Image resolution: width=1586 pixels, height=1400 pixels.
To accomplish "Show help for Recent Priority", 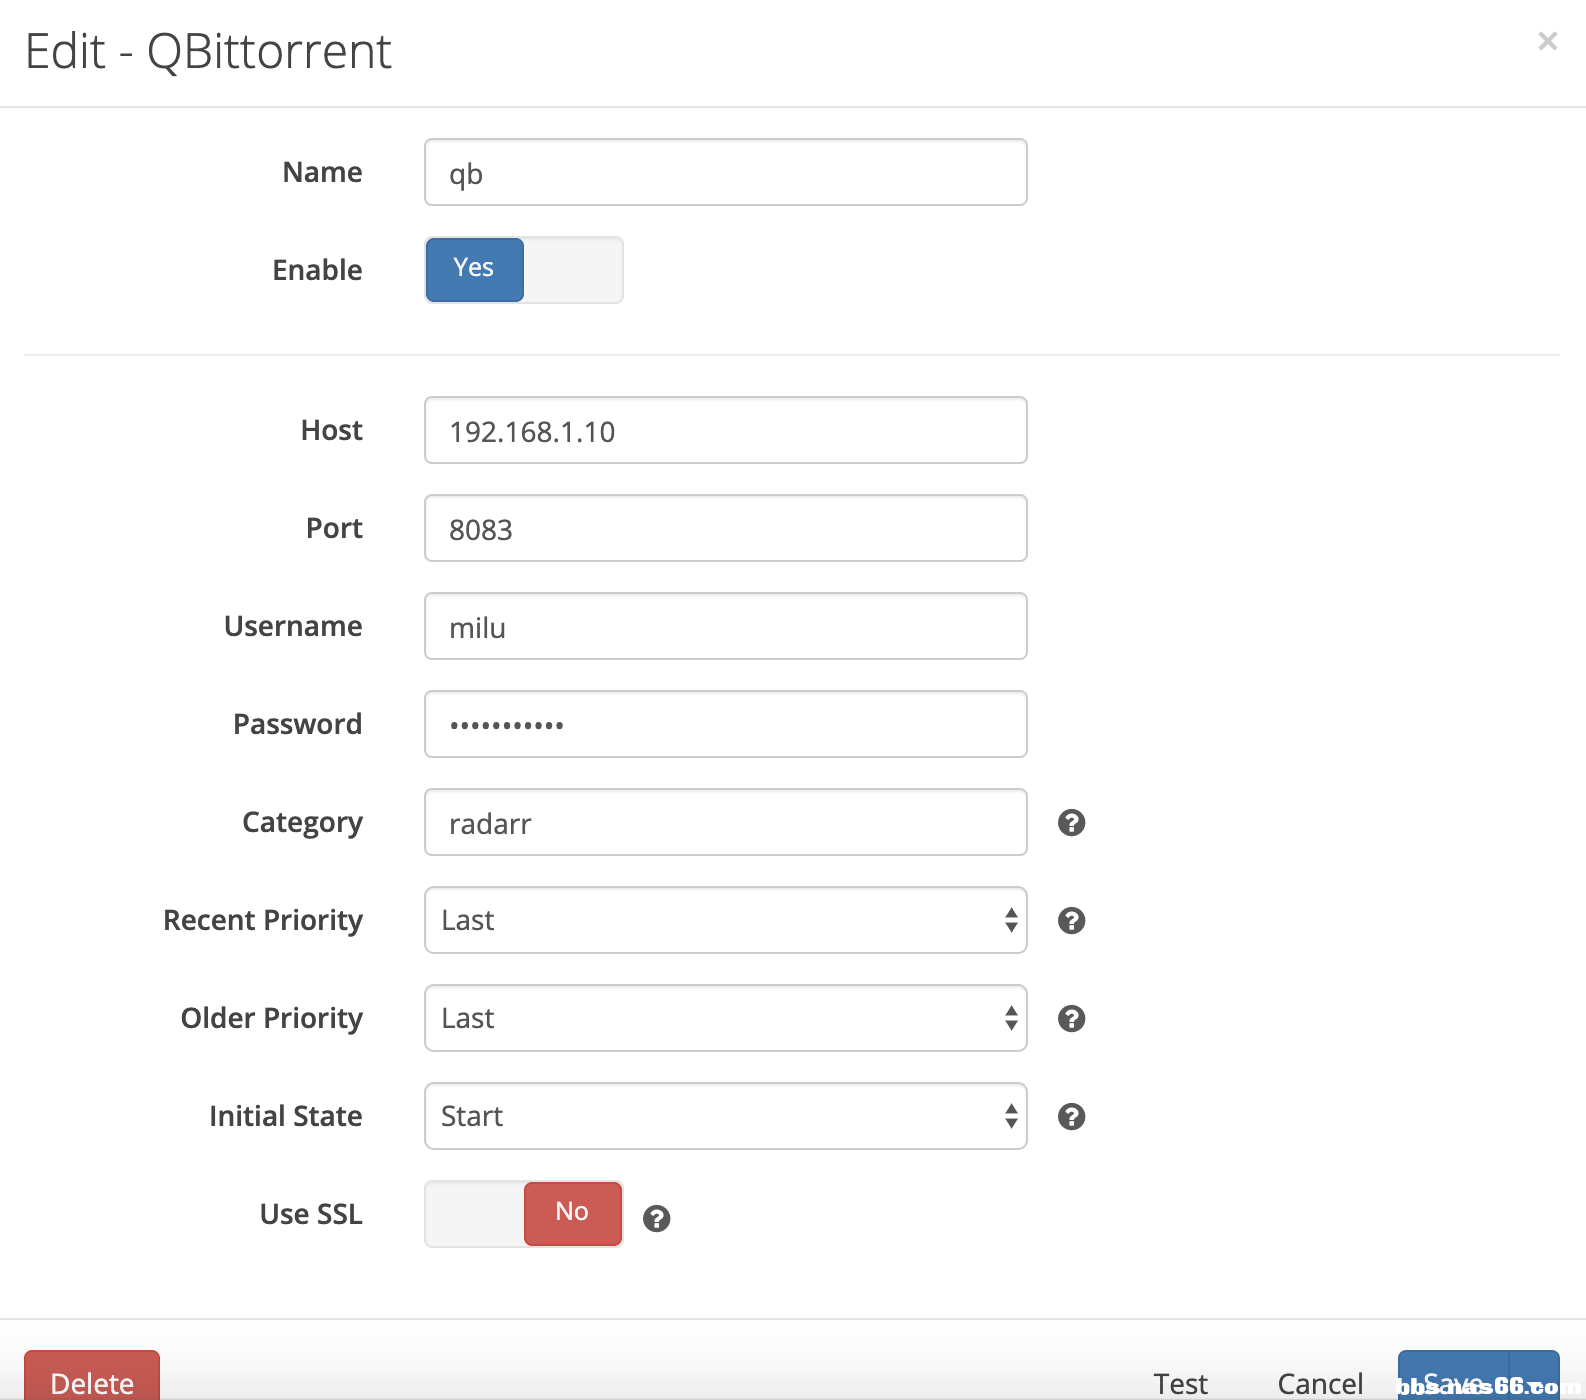I will coord(1071,921).
